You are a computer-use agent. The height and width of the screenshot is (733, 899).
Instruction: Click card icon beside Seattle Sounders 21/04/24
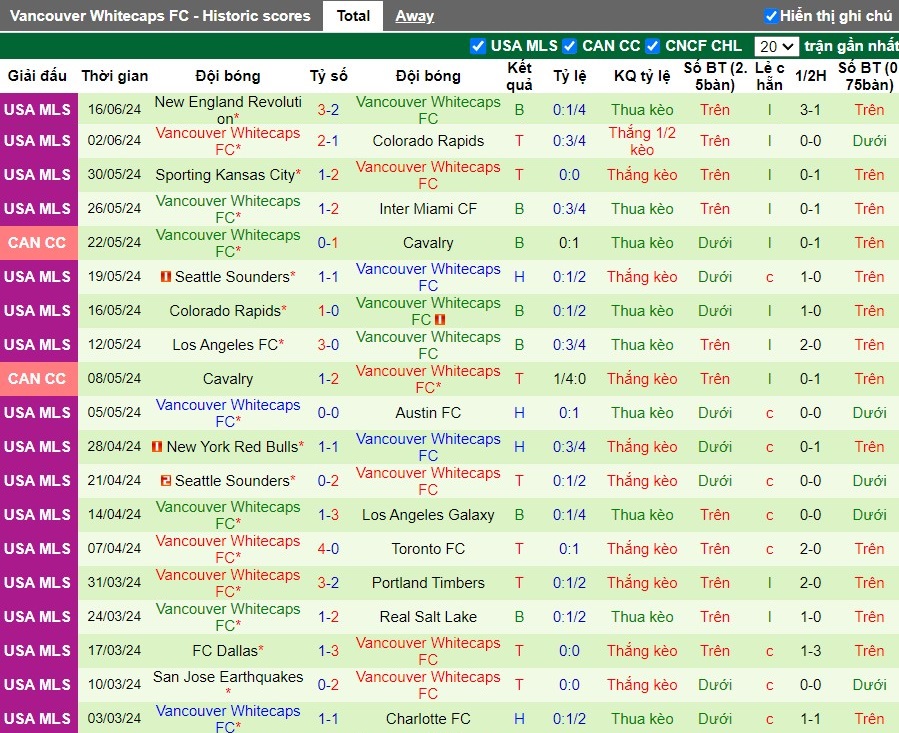[x=166, y=481]
